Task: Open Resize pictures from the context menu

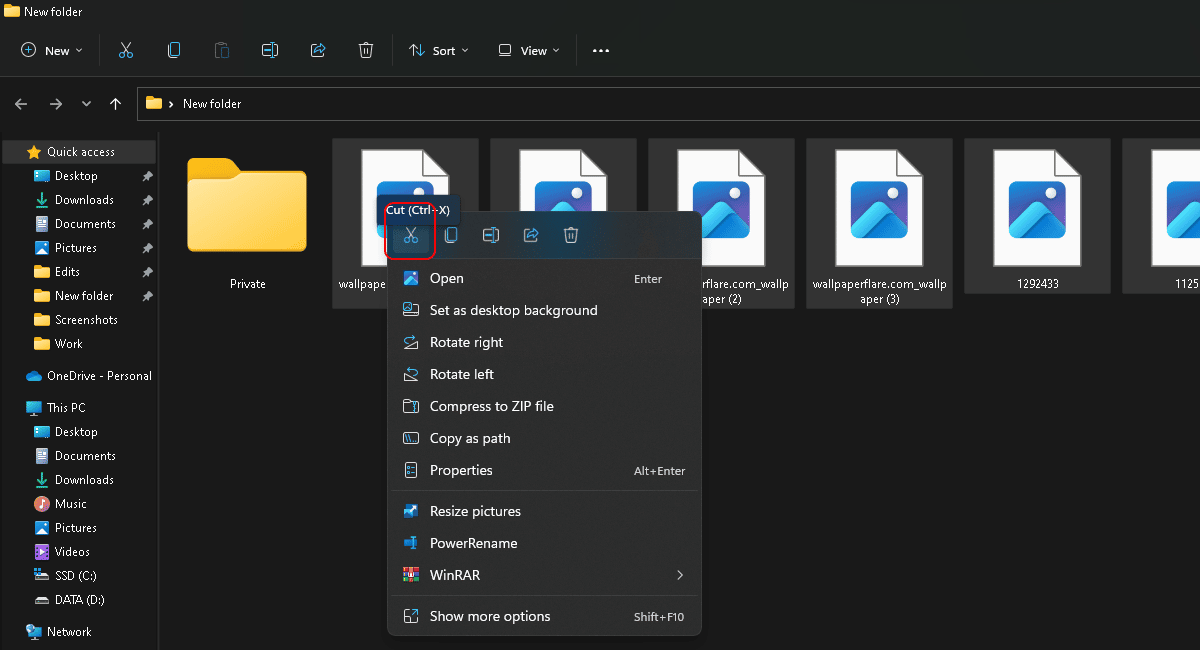Action: pyautogui.click(x=475, y=511)
